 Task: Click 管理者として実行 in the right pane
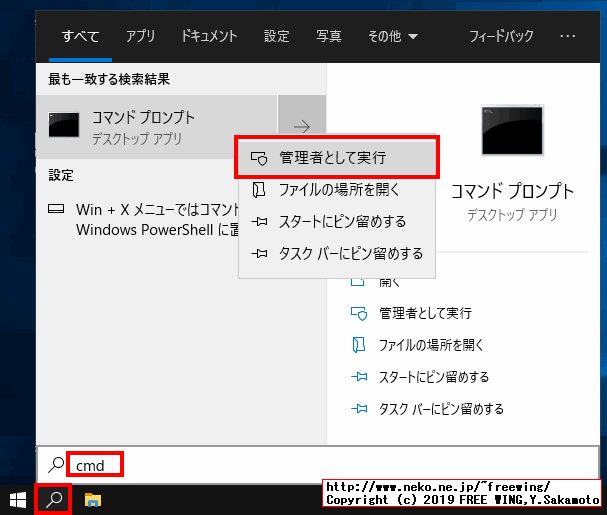pyautogui.click(x=425, y=313)
